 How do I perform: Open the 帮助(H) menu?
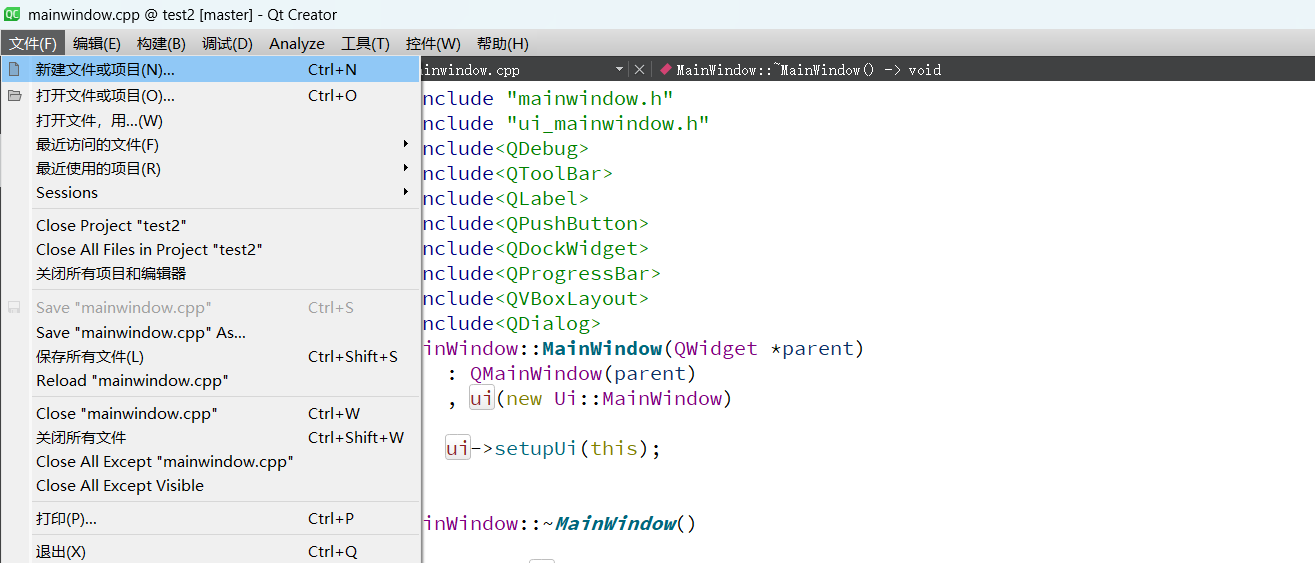click(x=503, y=43)
